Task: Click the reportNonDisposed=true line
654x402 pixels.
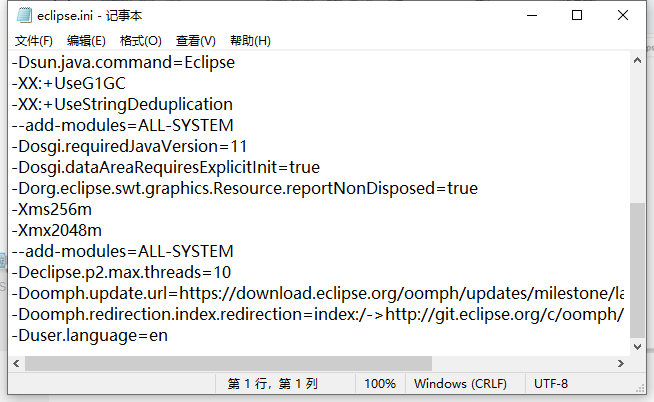Action: (x=245, y=188)
